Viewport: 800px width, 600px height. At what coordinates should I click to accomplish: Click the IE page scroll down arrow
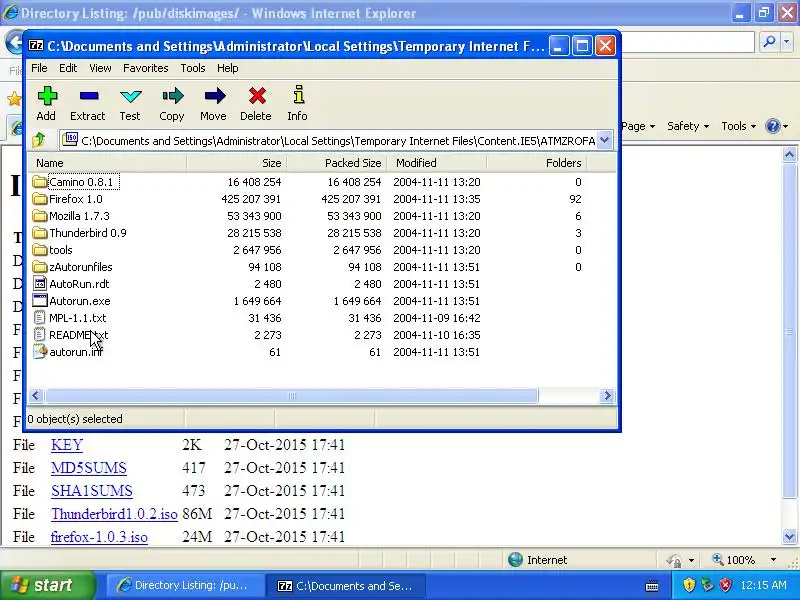[x=789, y=536]
